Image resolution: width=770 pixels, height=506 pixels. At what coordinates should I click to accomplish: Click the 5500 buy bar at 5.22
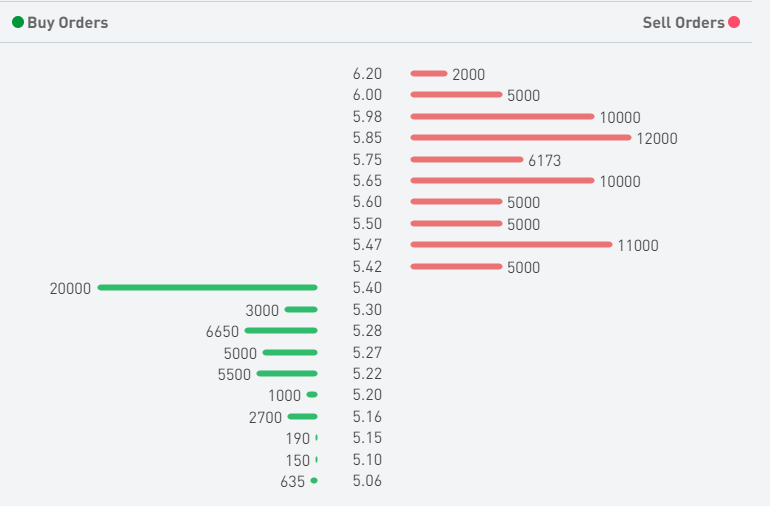click(286, 374)
